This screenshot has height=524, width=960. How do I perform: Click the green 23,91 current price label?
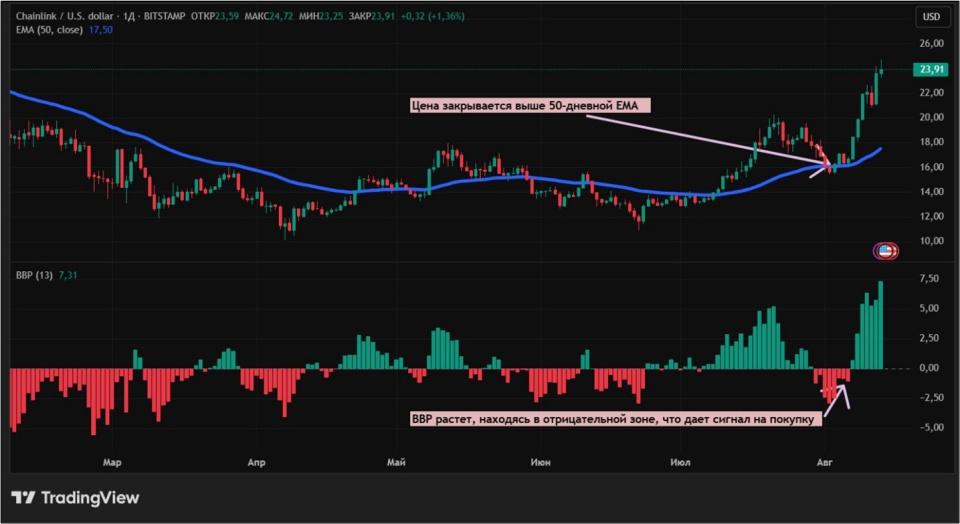click(931, 69)
